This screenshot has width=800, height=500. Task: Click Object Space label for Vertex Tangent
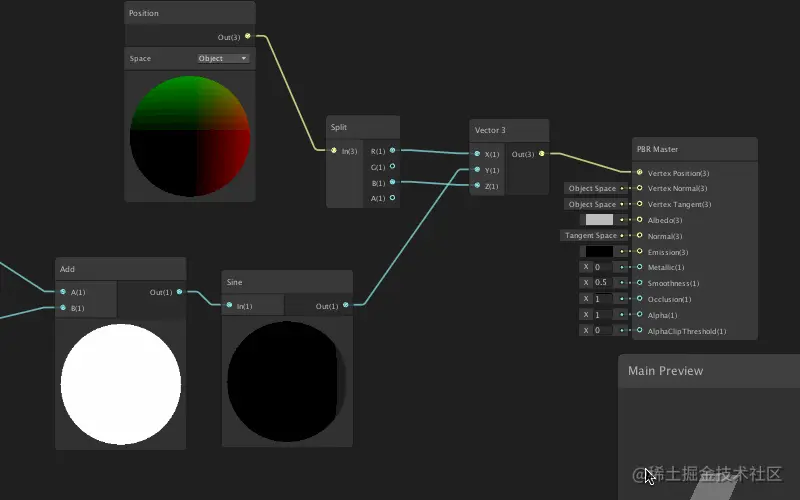pos(592,204)
